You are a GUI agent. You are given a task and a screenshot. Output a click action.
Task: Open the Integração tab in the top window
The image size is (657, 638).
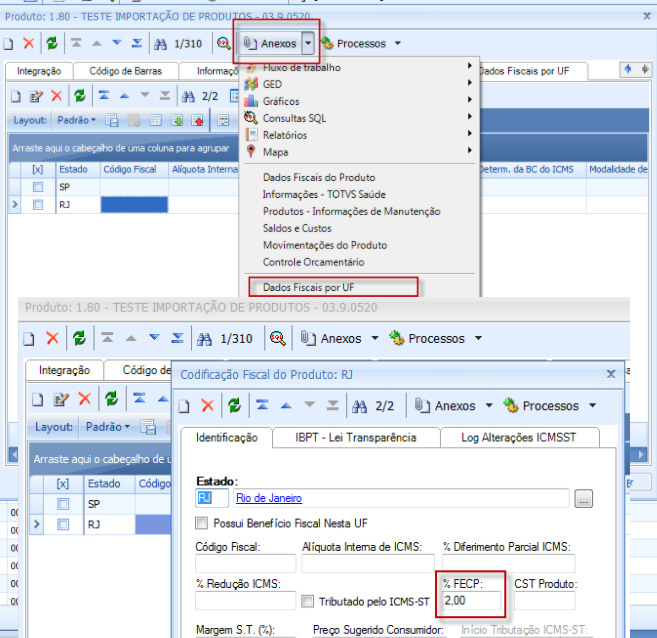pos(39,71)
